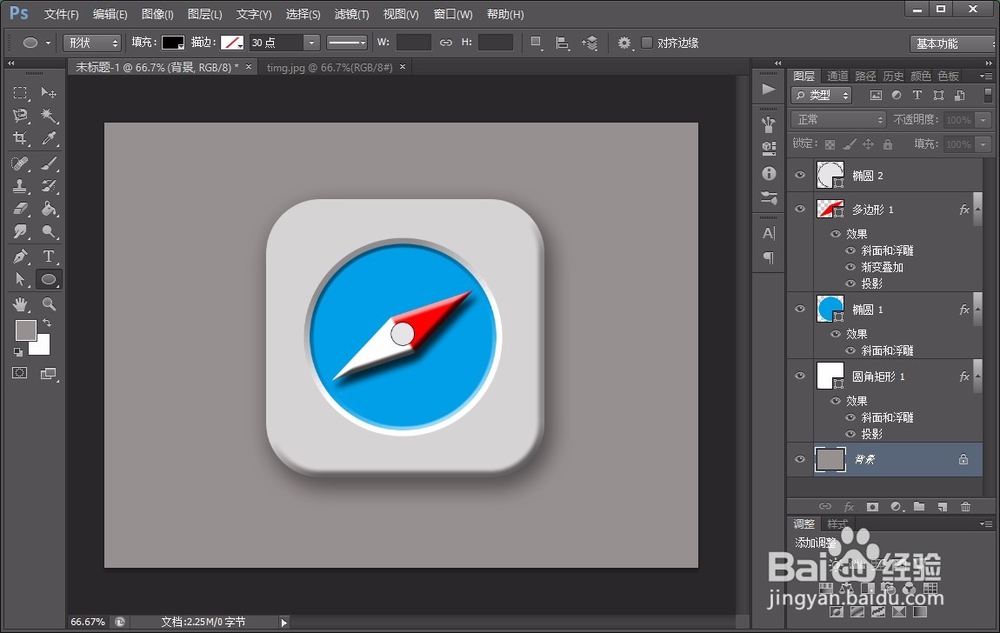Select the Move tool
1000x633 pixels.
click(48, 93)
